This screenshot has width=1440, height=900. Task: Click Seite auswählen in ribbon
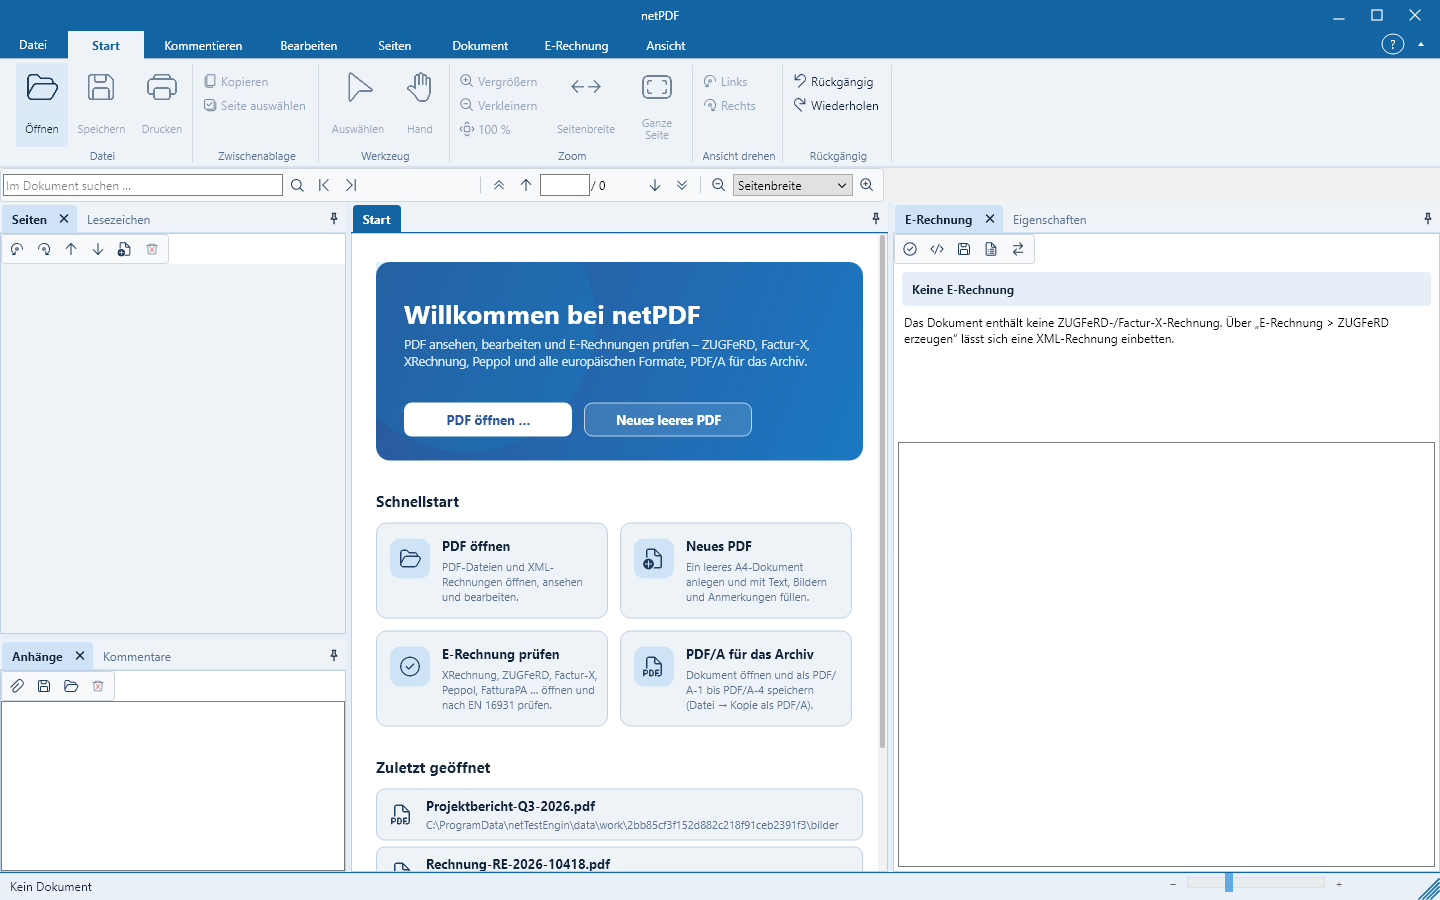click(254, 106)
